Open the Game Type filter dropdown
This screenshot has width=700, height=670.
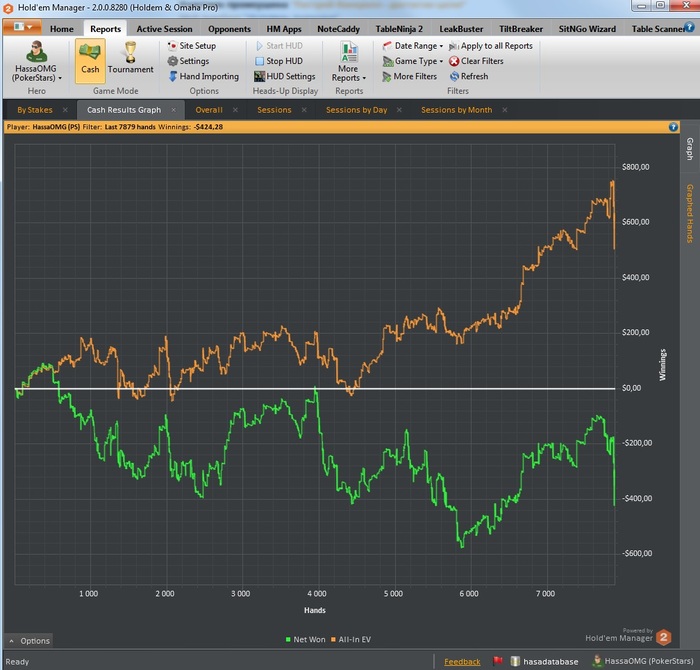(x=413, y=61)
